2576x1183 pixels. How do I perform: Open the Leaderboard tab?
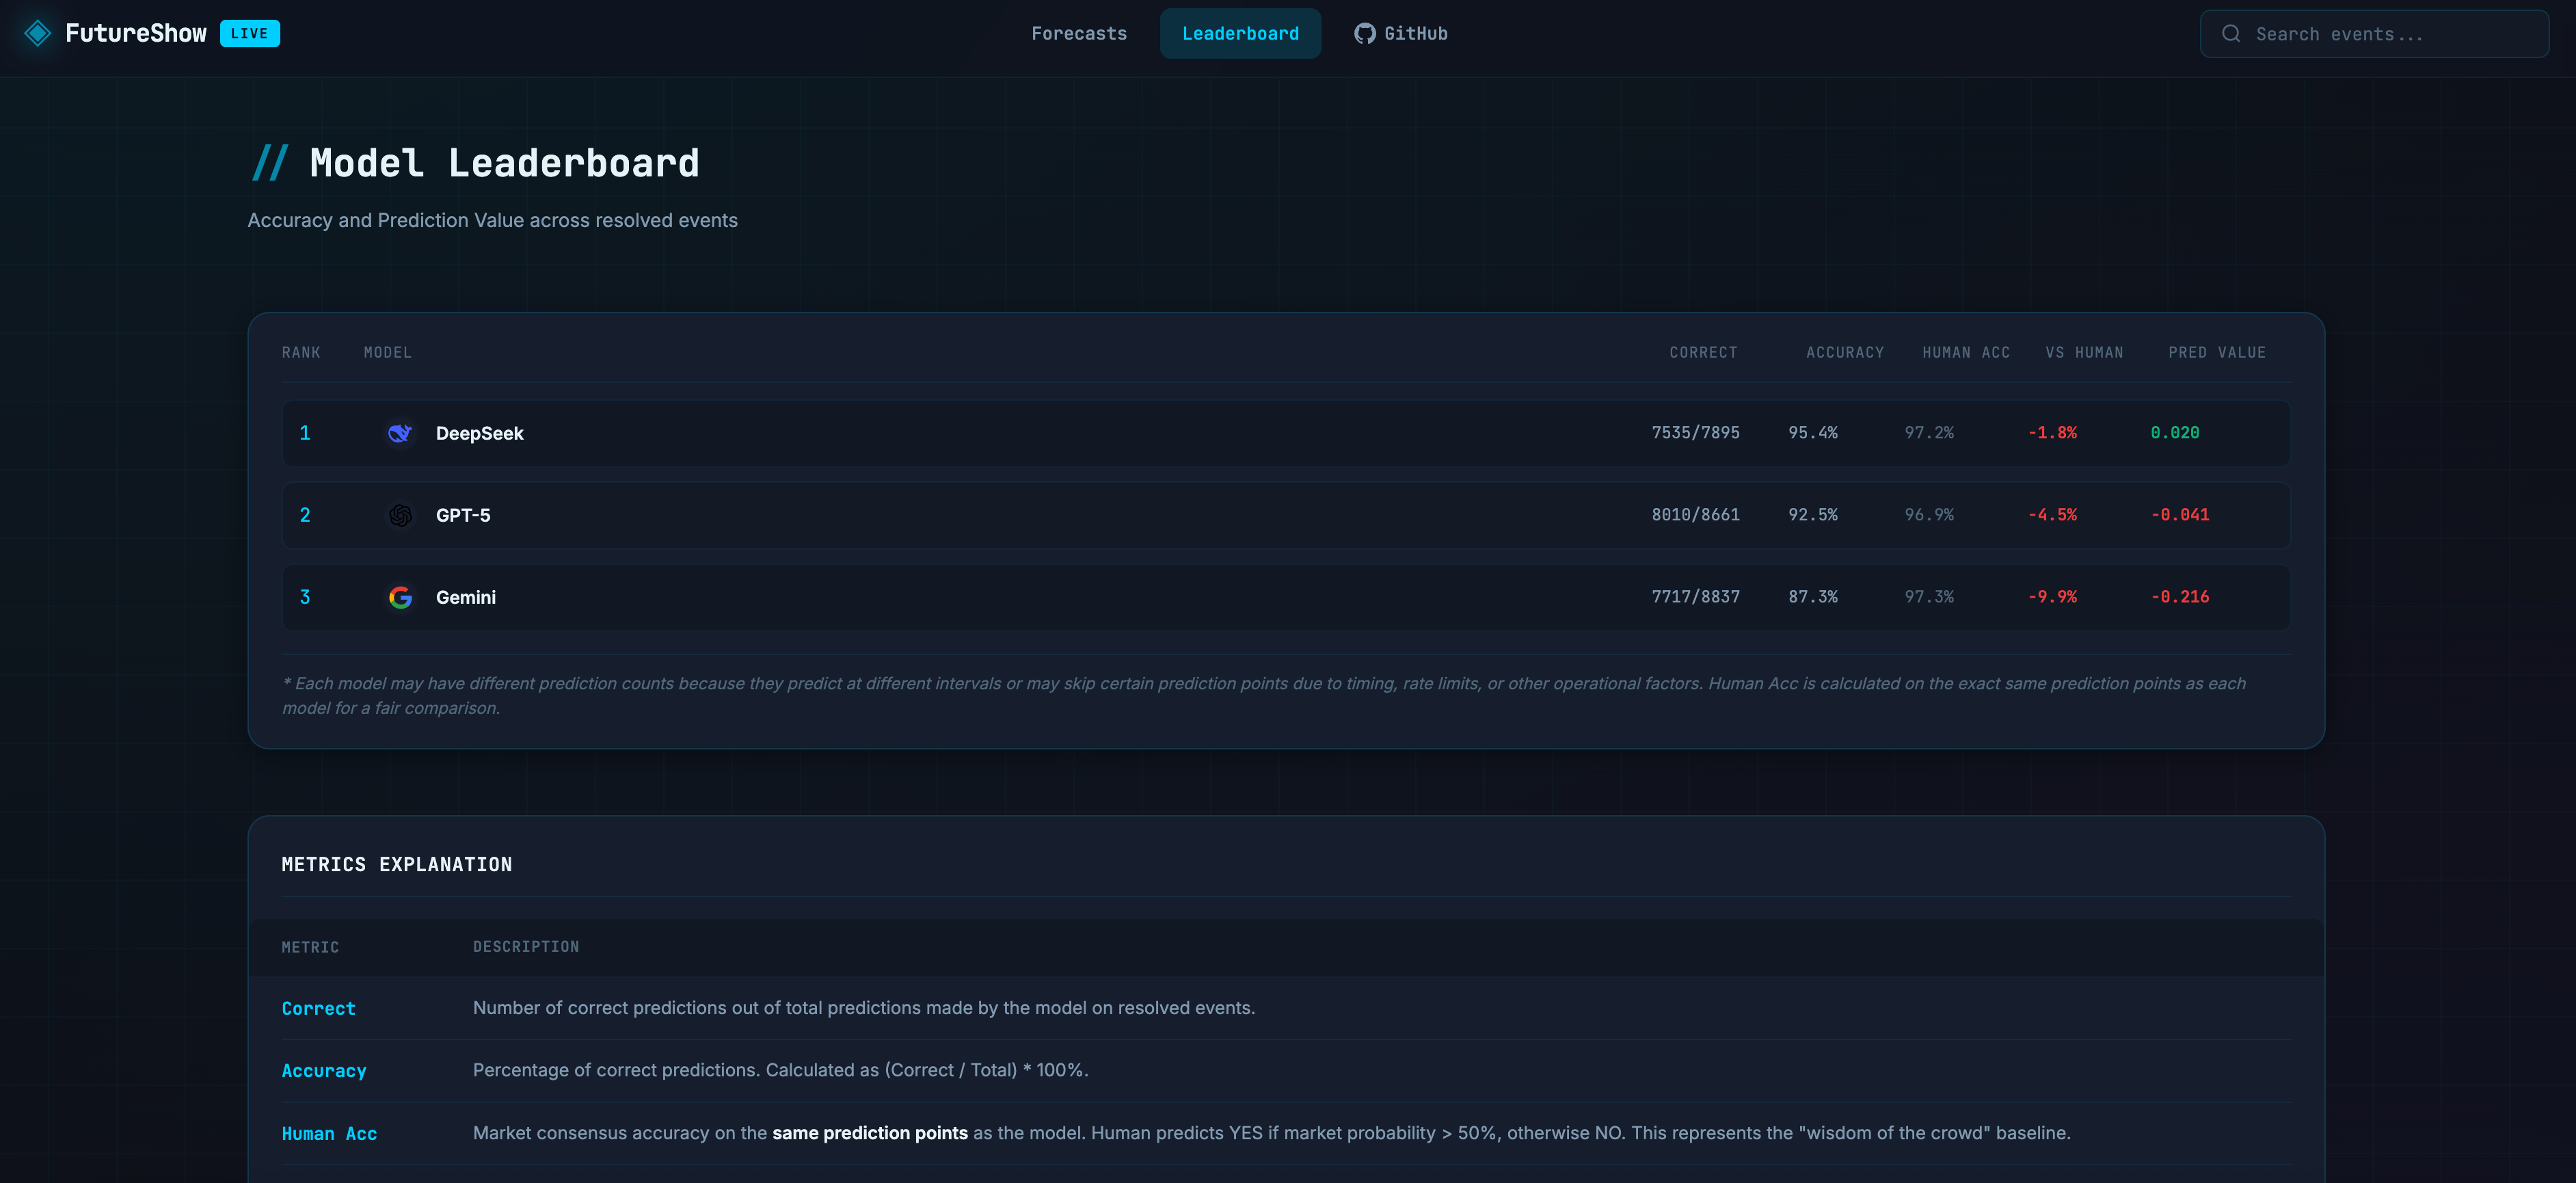(x=1240, y=33)
